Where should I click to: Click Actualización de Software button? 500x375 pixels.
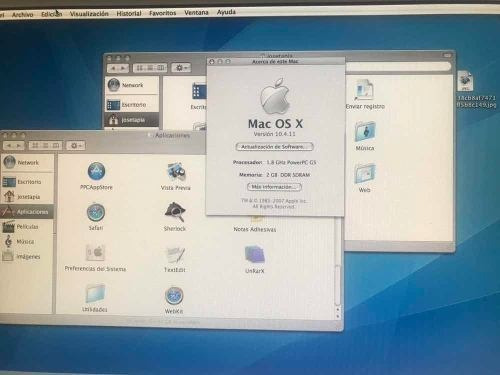[274, 147]
